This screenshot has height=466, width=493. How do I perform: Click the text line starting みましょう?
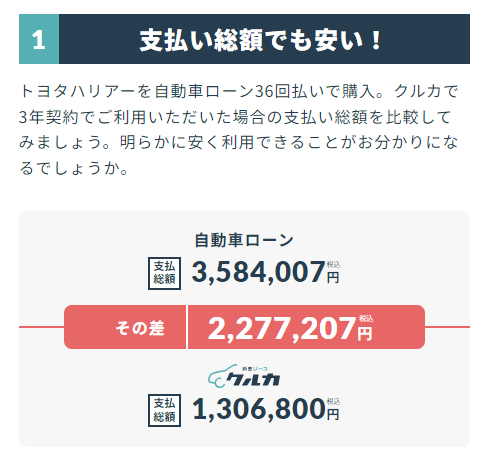tap(239, 142)
